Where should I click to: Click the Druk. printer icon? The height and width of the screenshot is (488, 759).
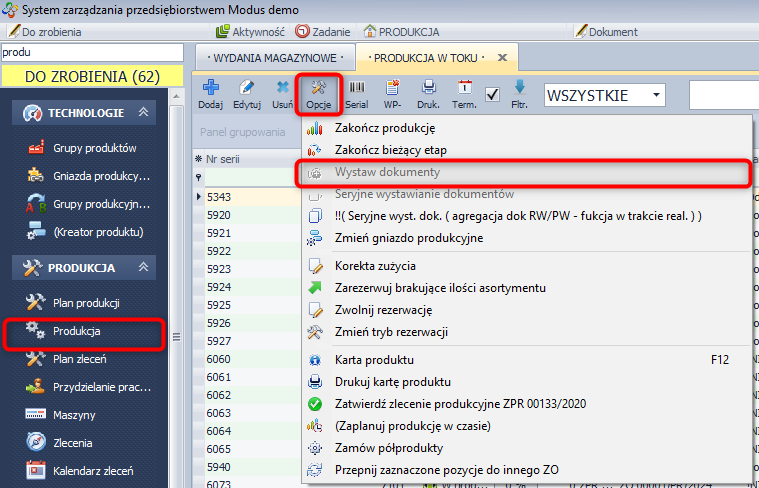(428, 94)
